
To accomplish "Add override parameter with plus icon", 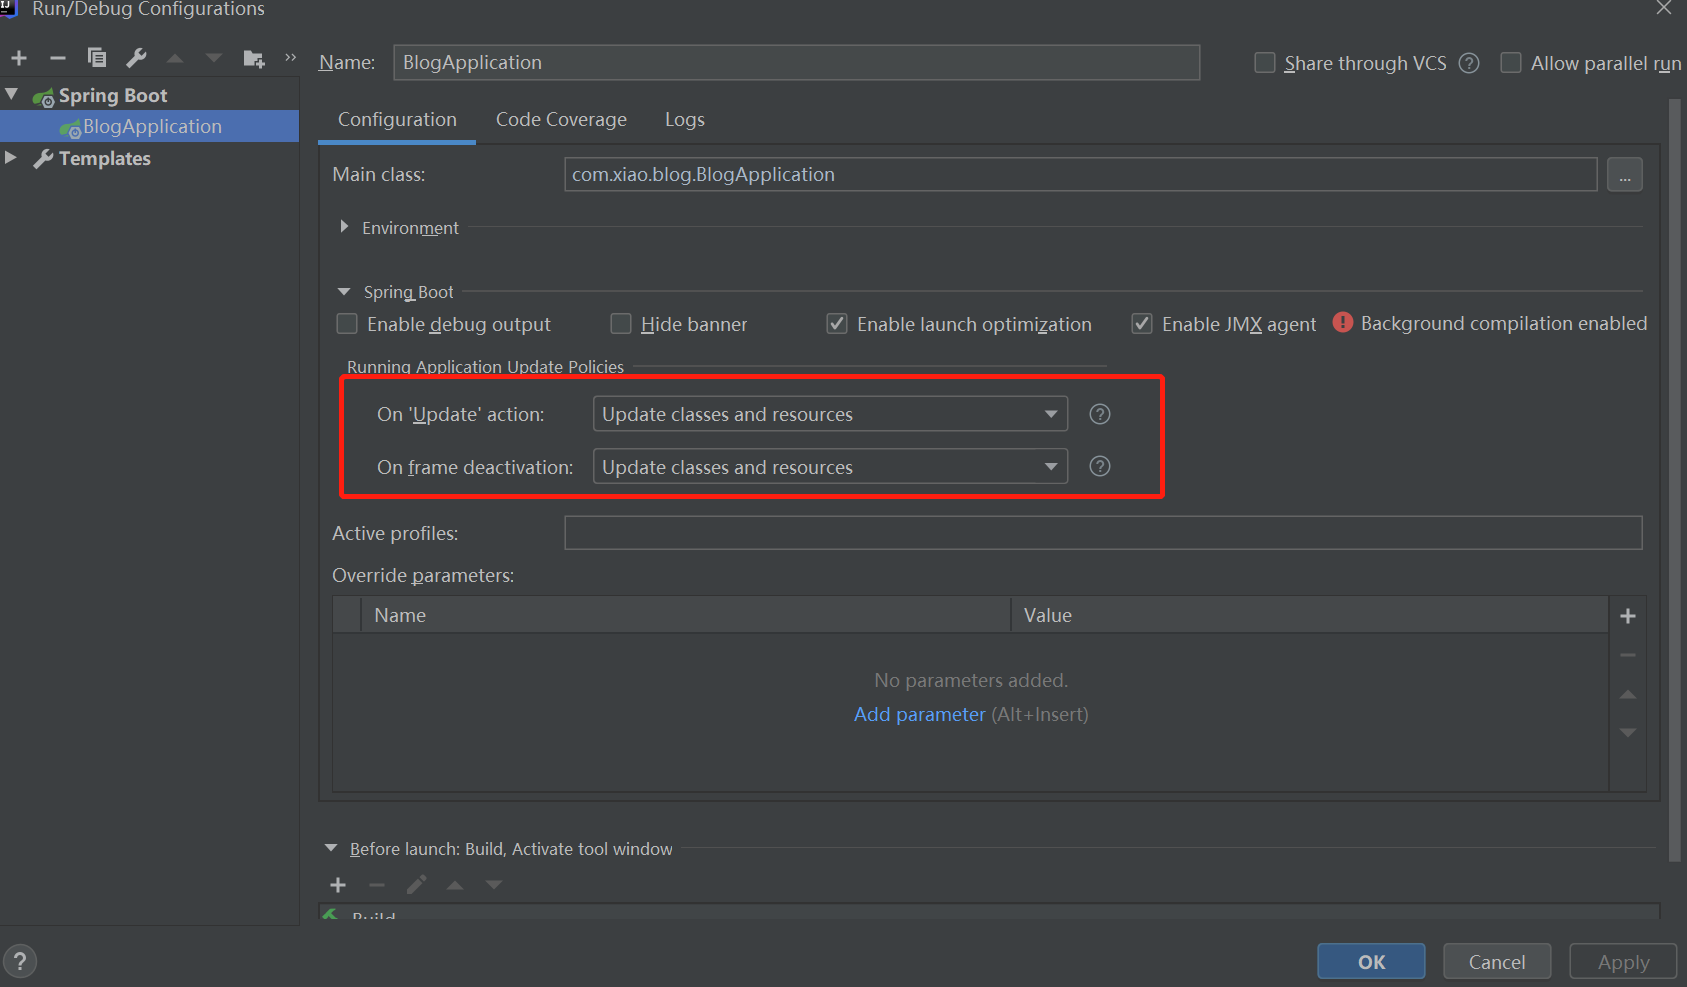I will pos(1628,616).
